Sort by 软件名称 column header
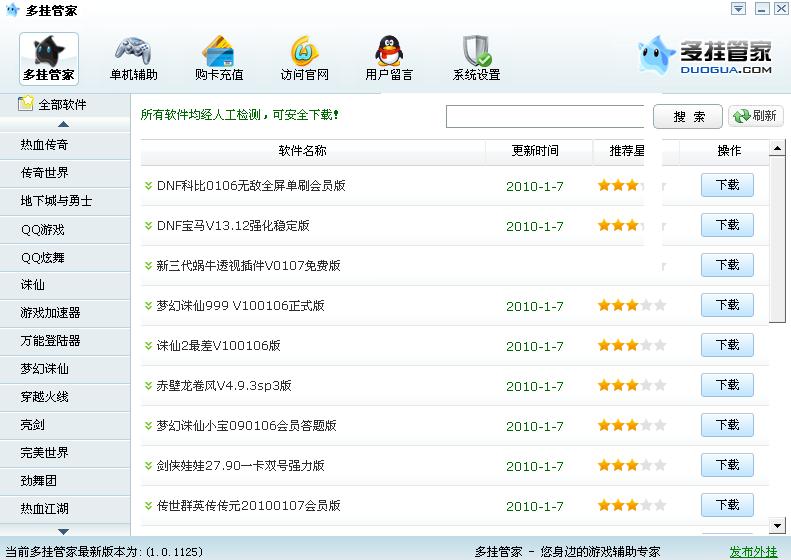 [x=313, y=151]
